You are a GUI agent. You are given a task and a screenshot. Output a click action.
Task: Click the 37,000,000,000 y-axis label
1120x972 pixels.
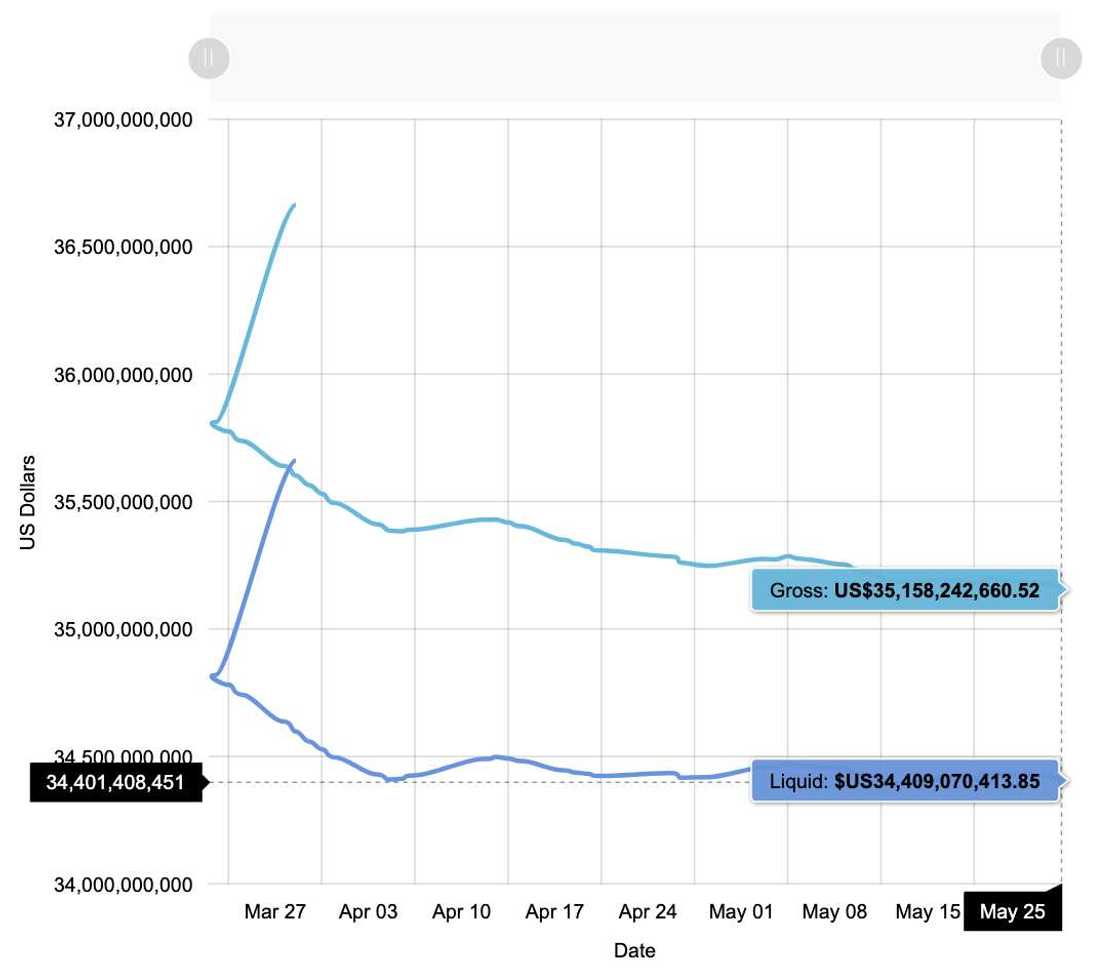pyautogui.click(x=123, y=120)
